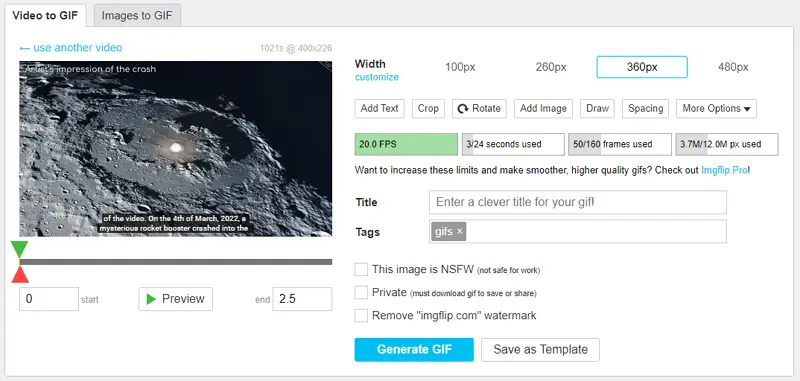The width and height of the screenshot is (800, 381).
Task: Click the red end marker triangle
Action: [20, 274]
